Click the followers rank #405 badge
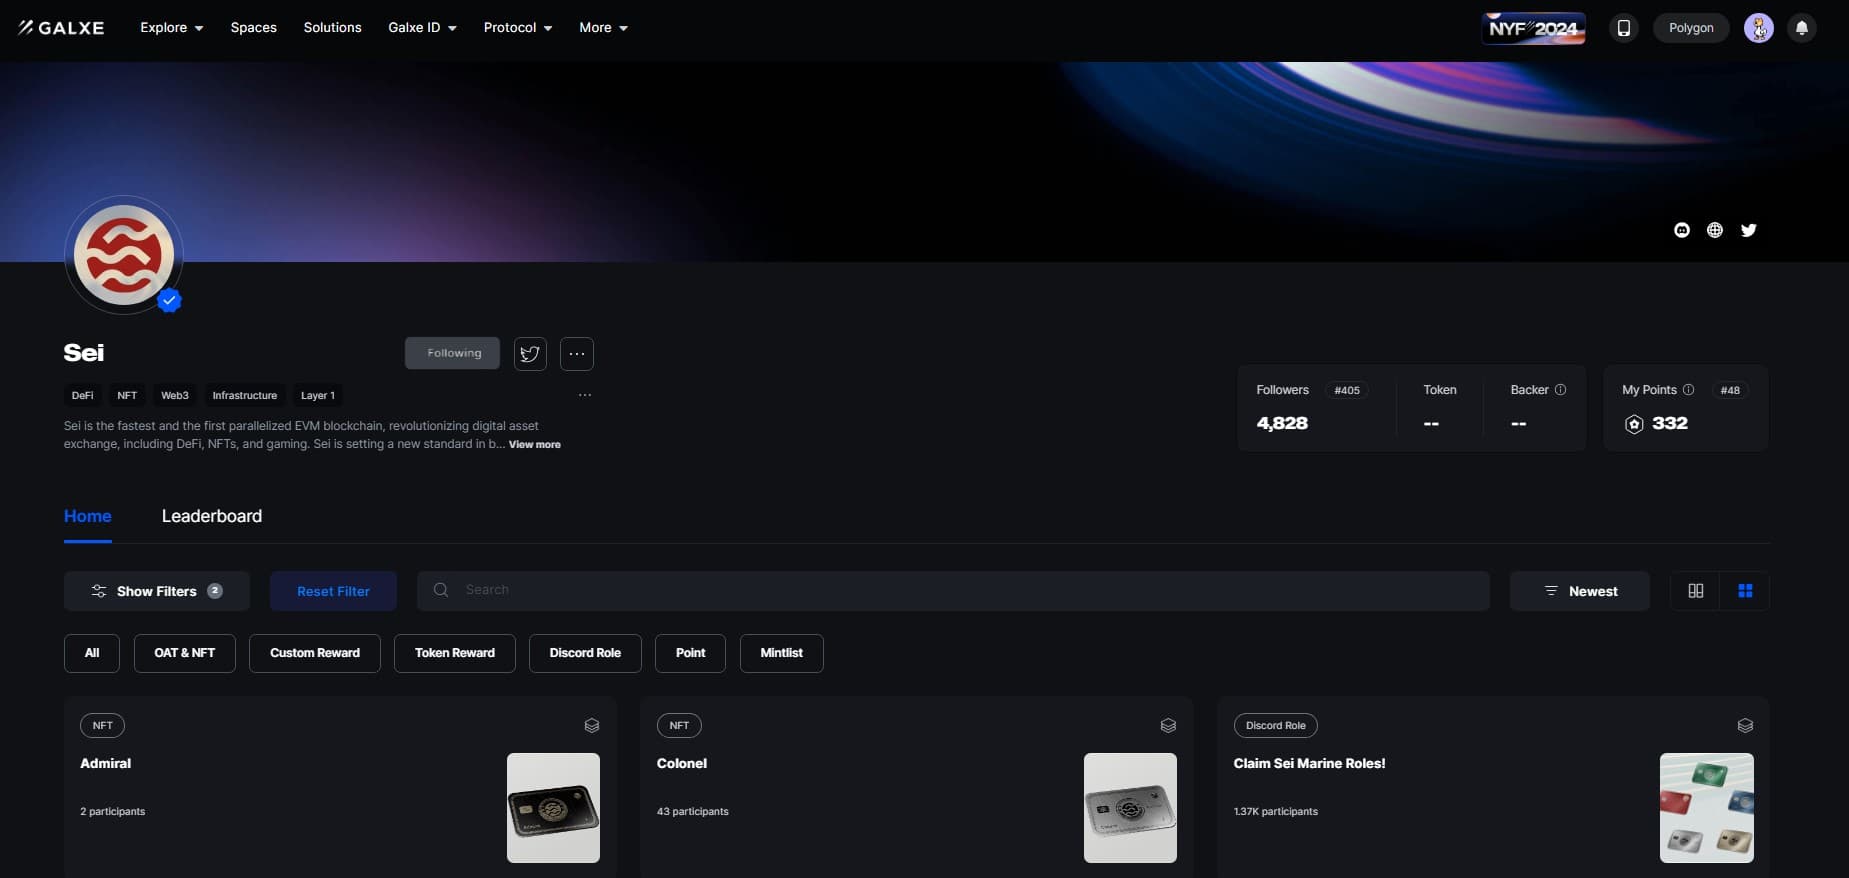1849x878 pixels. click(x=1347, y=390)
